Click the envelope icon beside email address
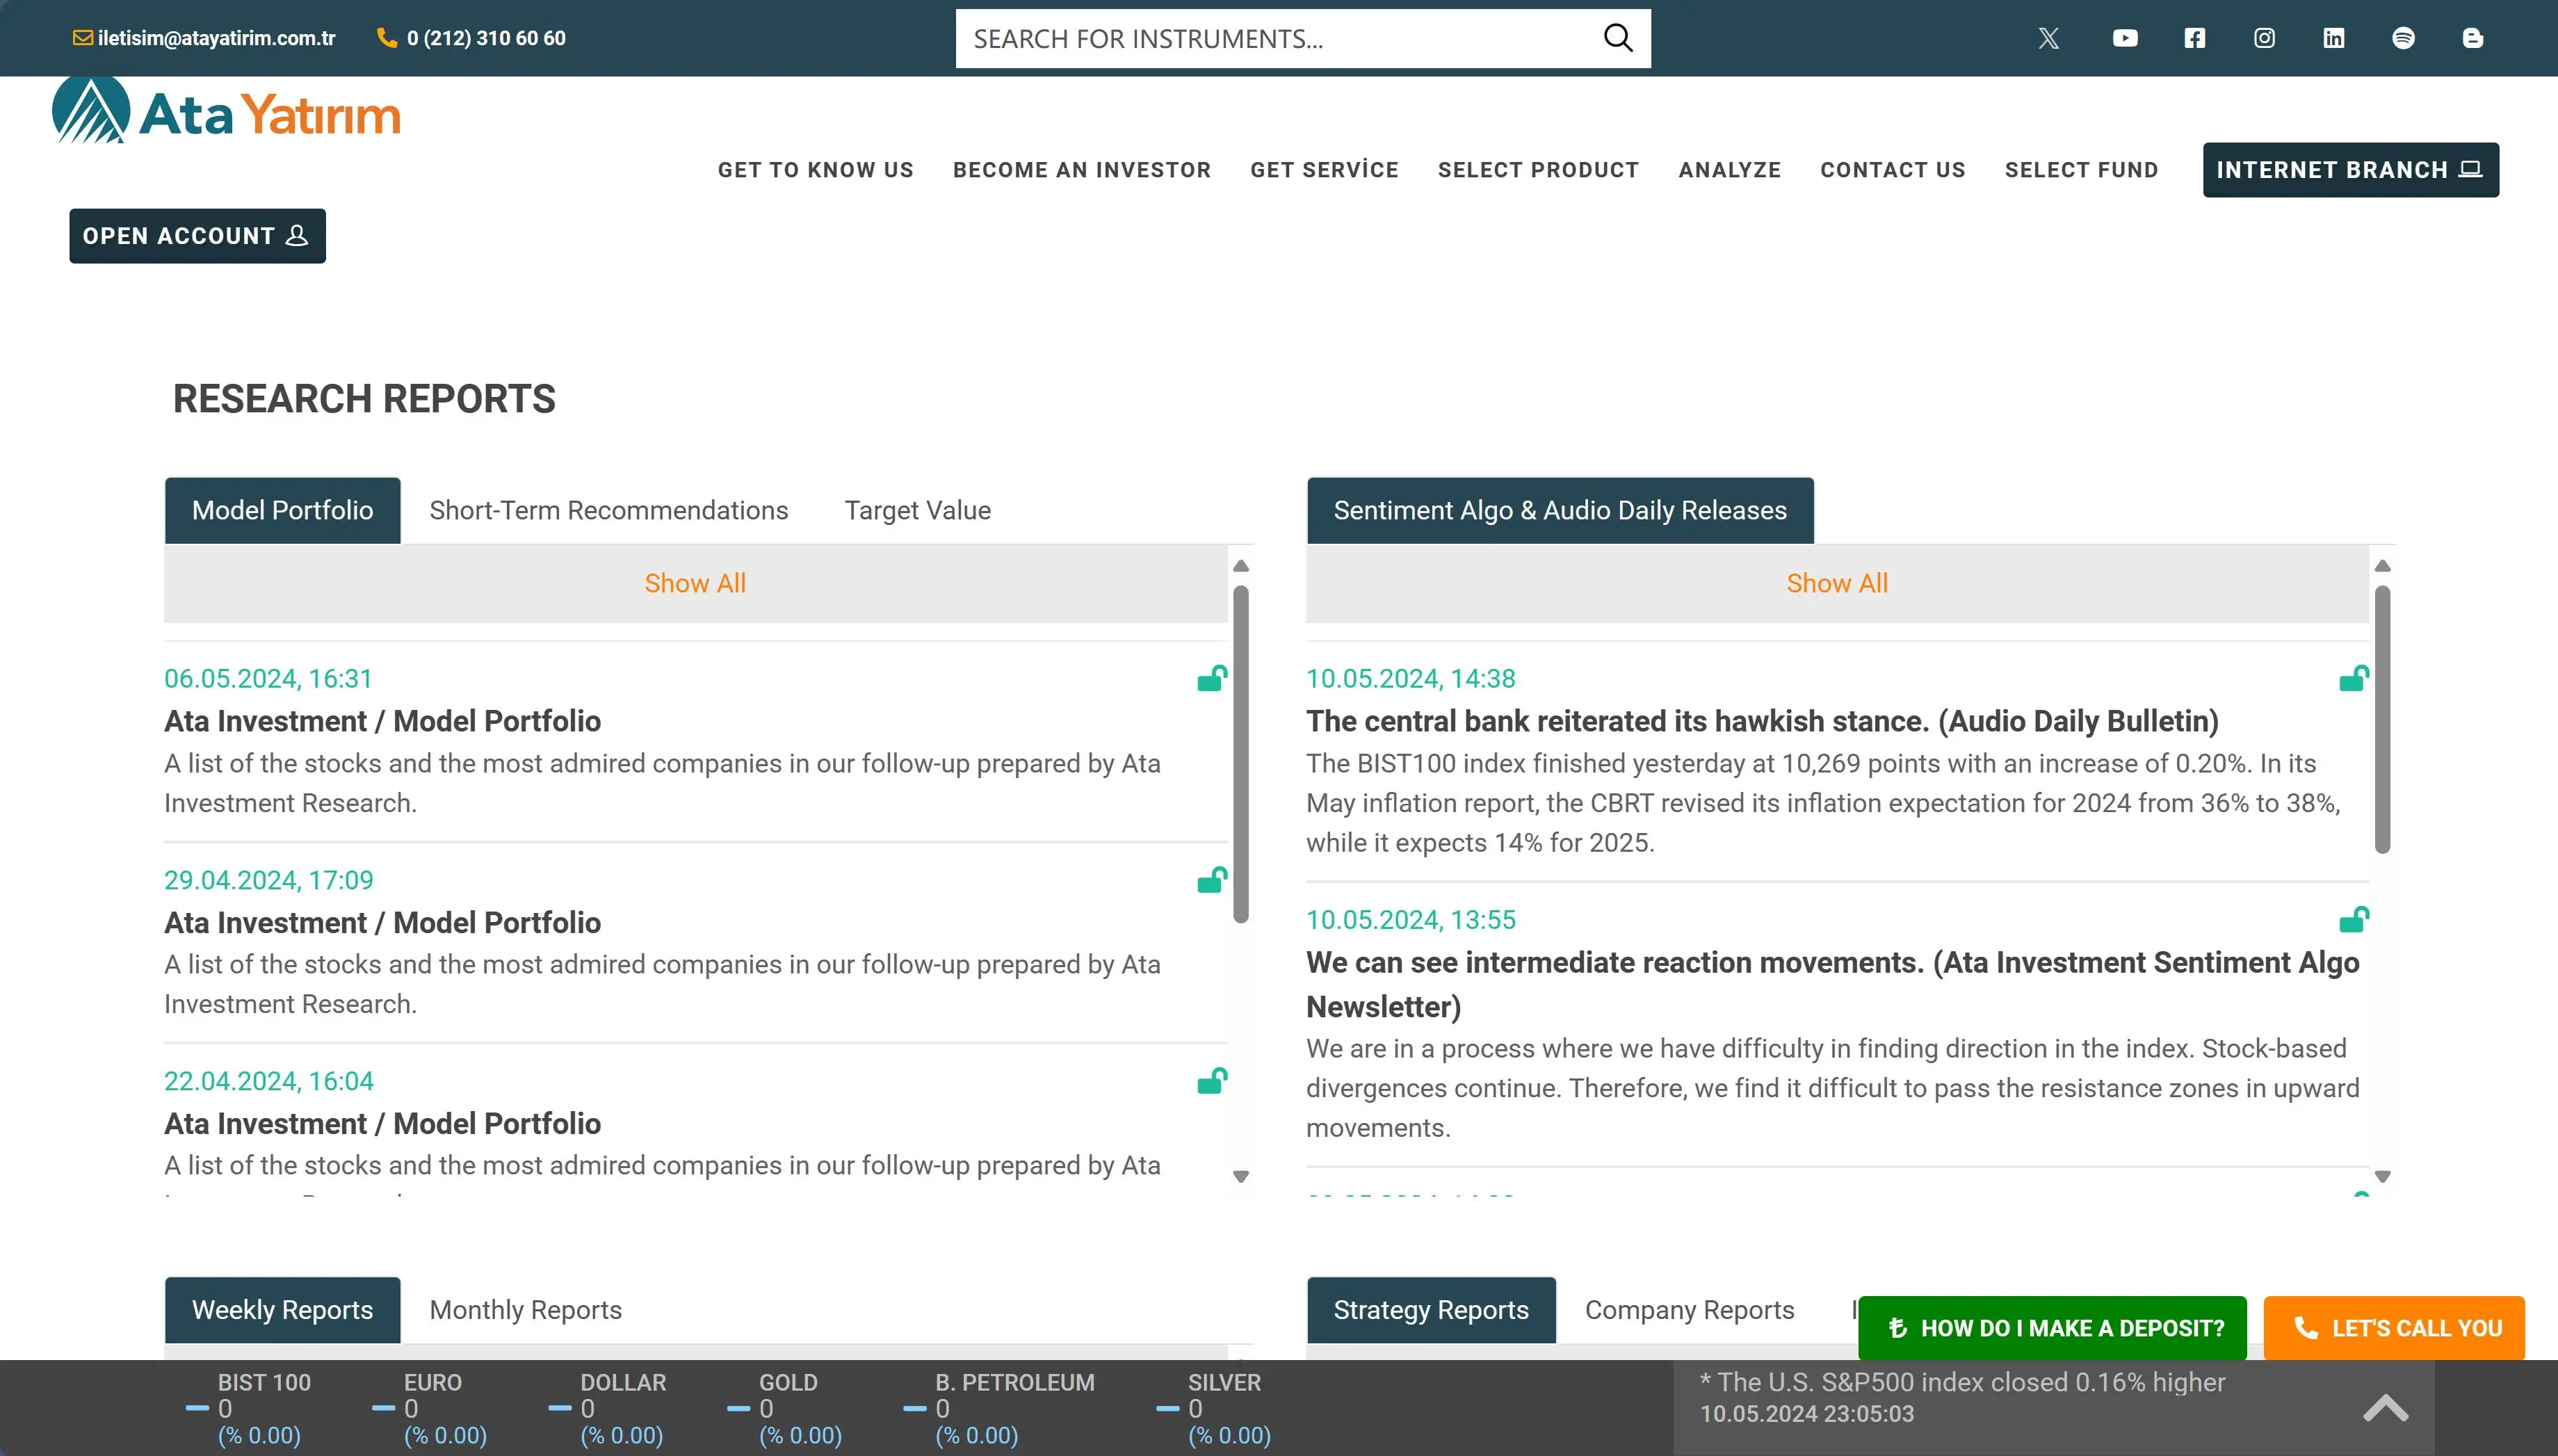 point(82,38)
